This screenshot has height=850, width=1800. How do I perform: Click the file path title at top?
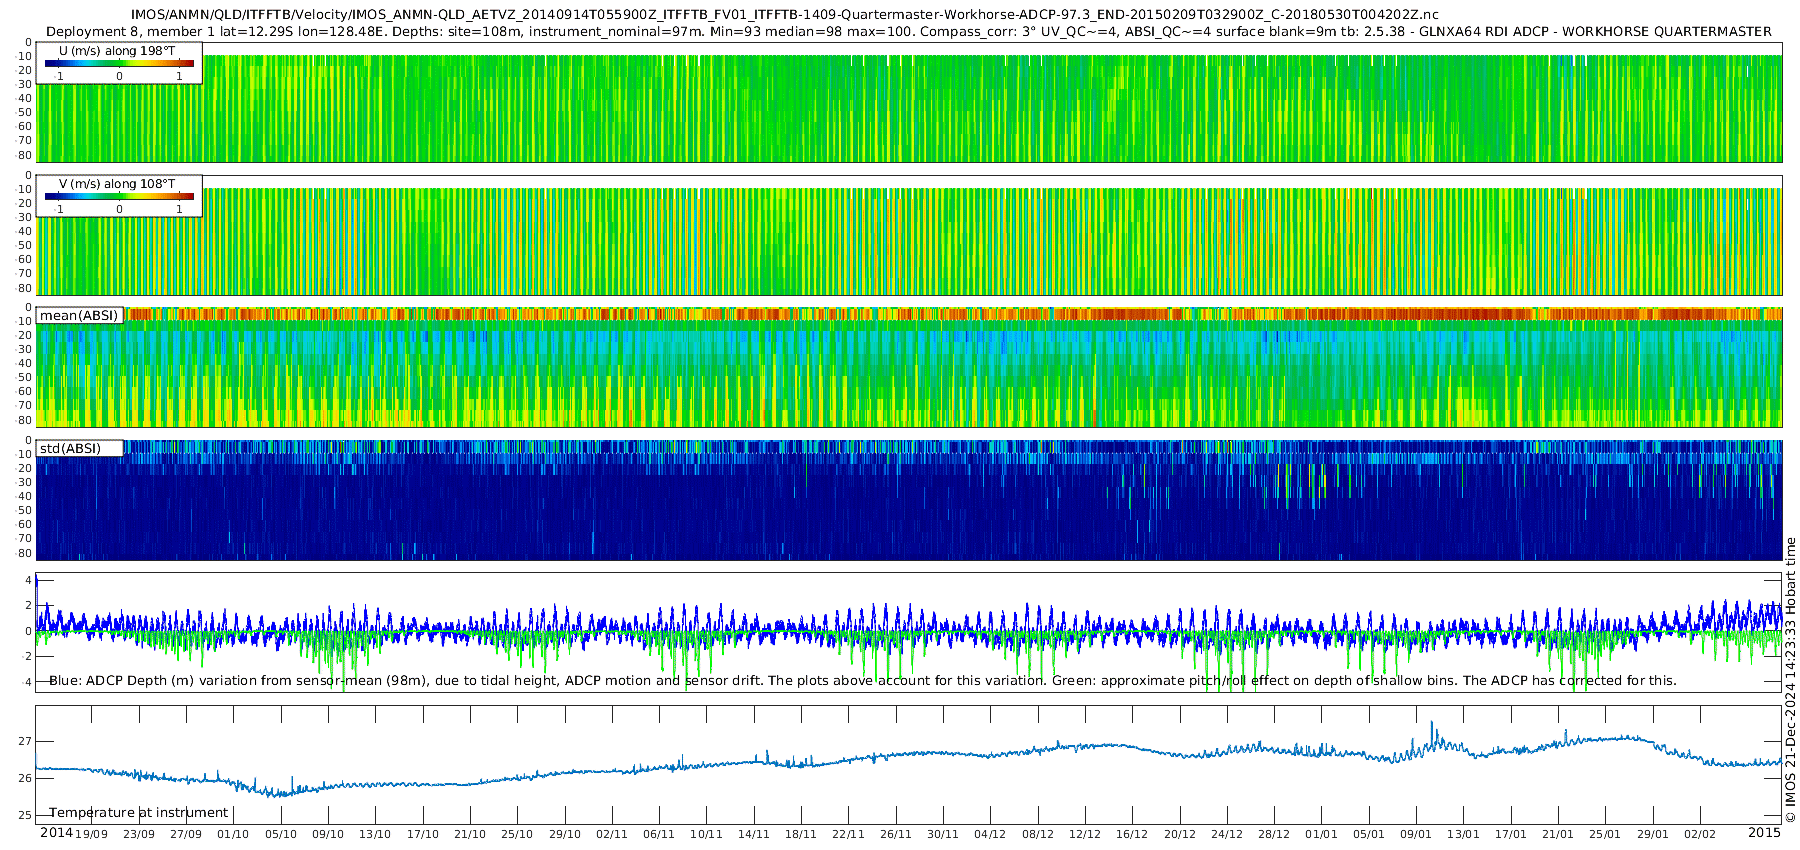click(x=785, y=15)
